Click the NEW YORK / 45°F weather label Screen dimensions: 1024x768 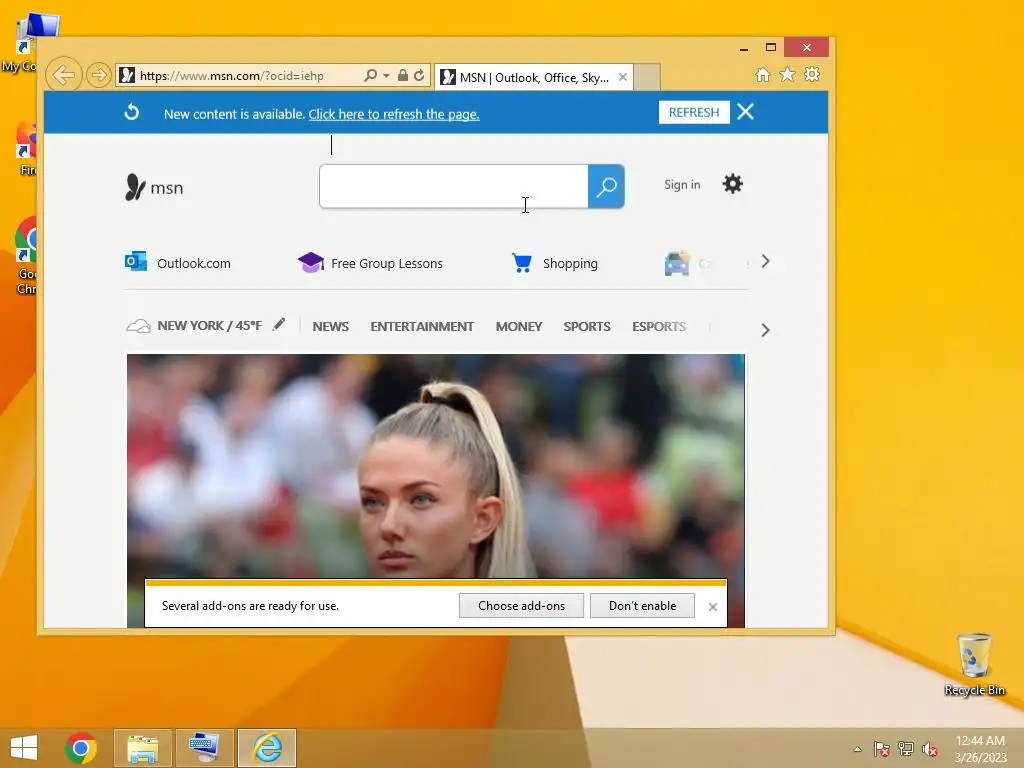[x=209, y=325]
